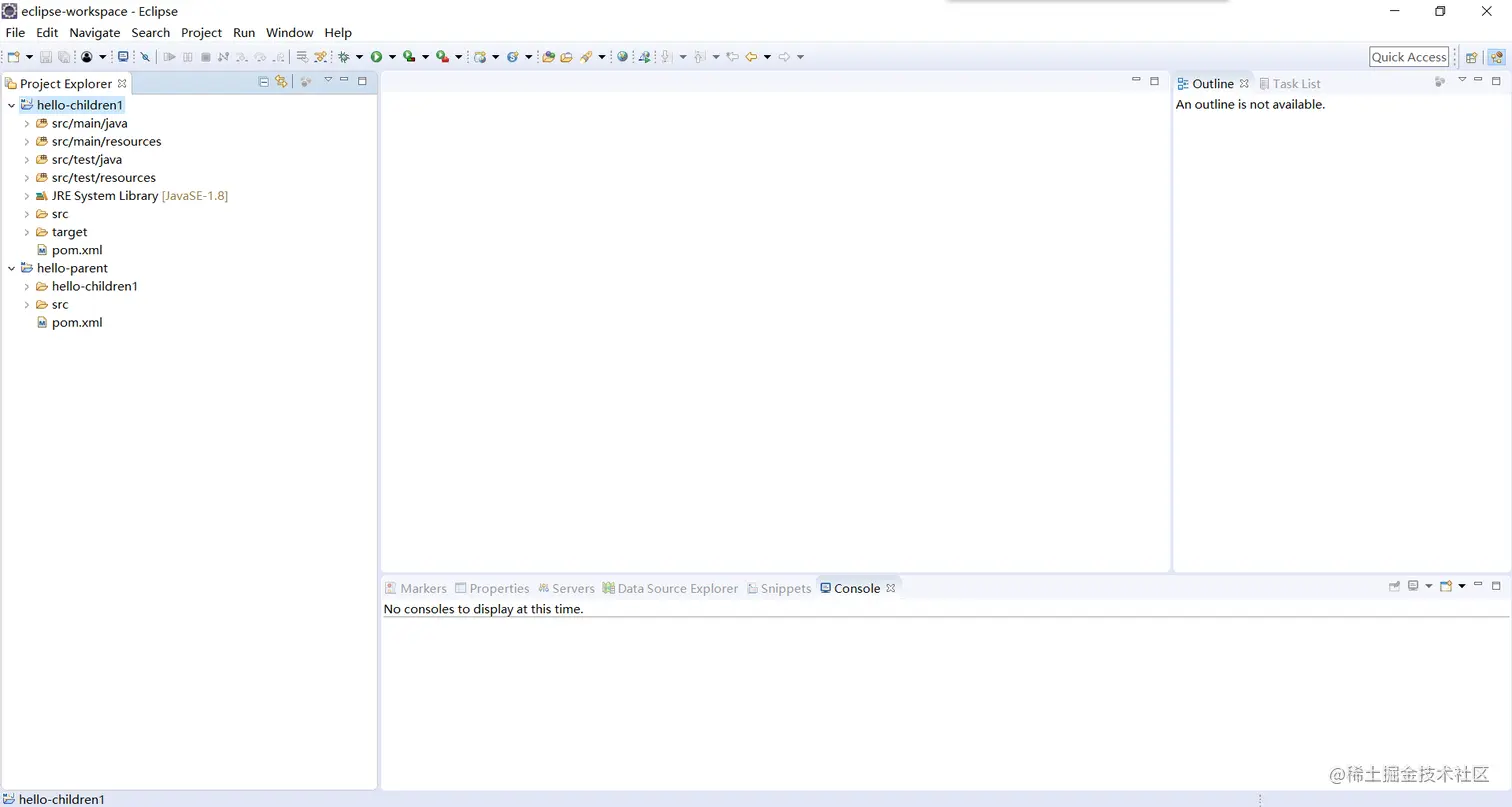Toggle Link with Editor in Project Explorer
Image resolution: width=1512 pixels, height=807 pixels.
click(x=281, y=81)
